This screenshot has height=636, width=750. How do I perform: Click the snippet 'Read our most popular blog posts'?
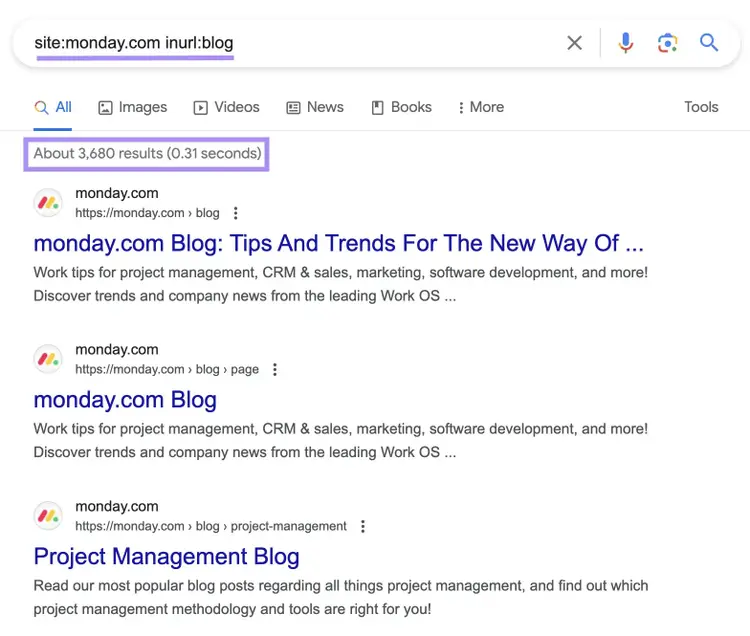point(341,597)
